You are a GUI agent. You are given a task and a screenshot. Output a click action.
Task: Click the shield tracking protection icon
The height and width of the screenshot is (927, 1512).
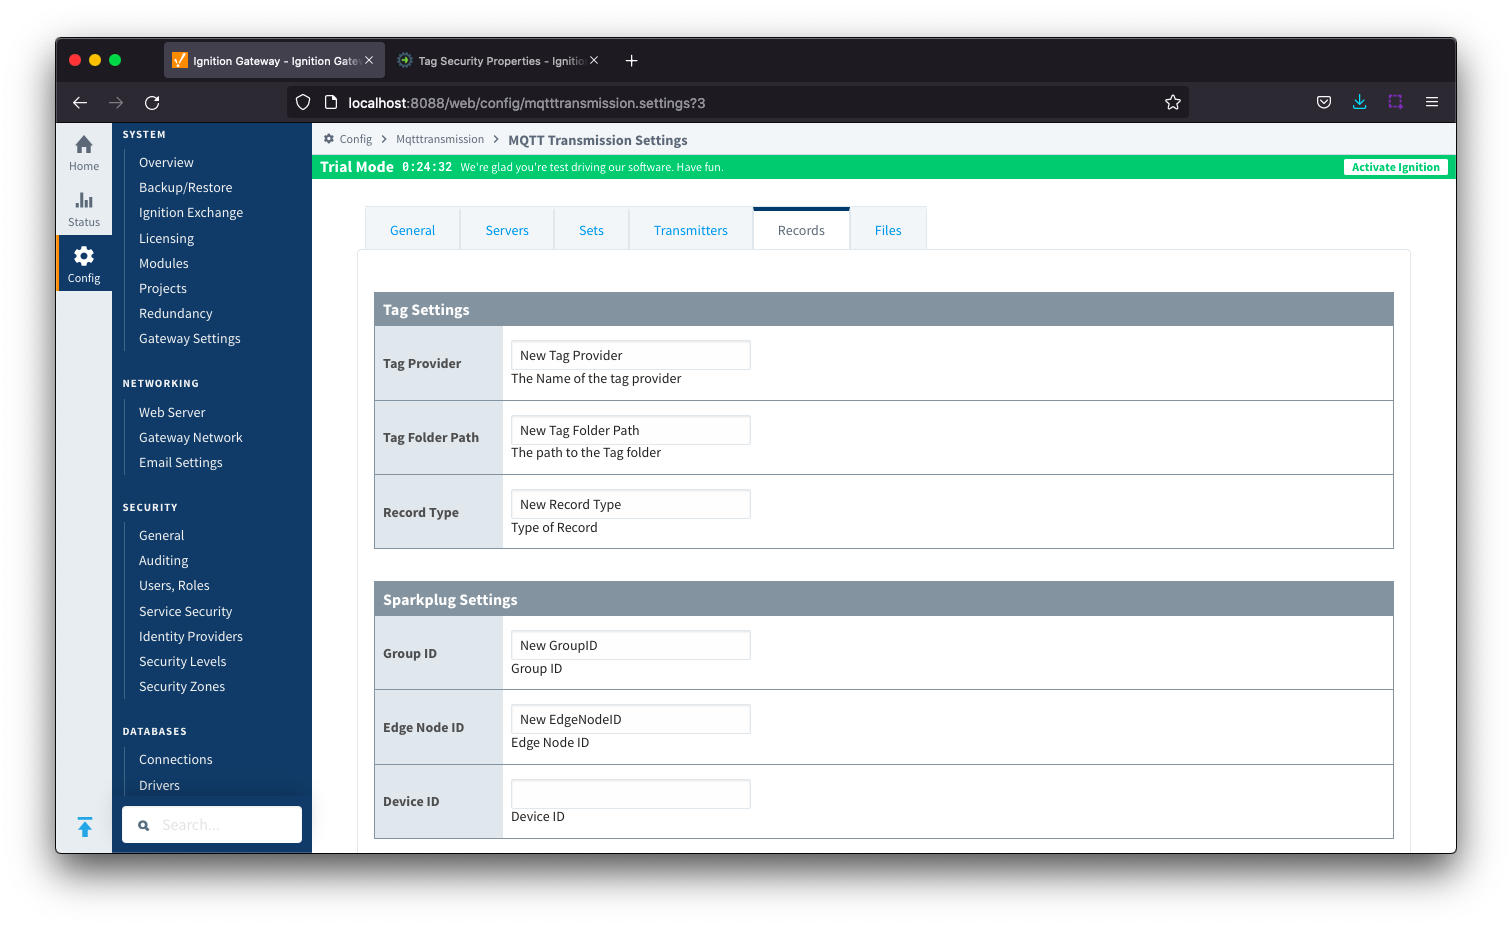coord(303,102)
